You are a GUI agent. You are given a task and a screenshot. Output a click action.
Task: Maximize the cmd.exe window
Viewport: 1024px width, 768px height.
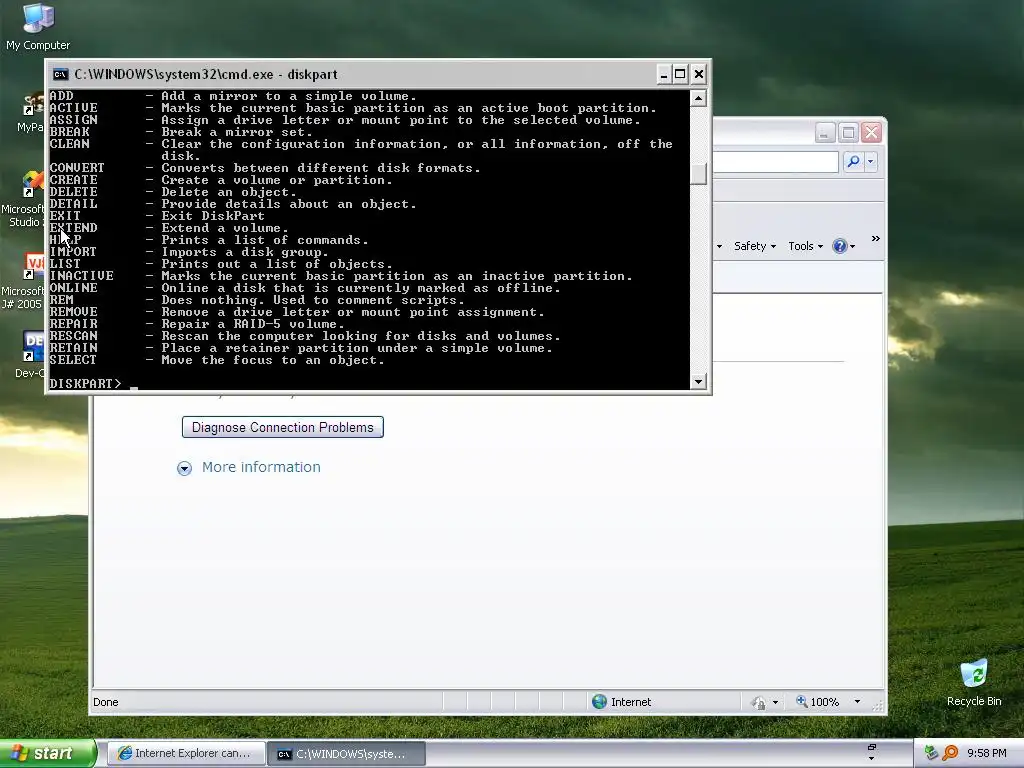(680, 74)
